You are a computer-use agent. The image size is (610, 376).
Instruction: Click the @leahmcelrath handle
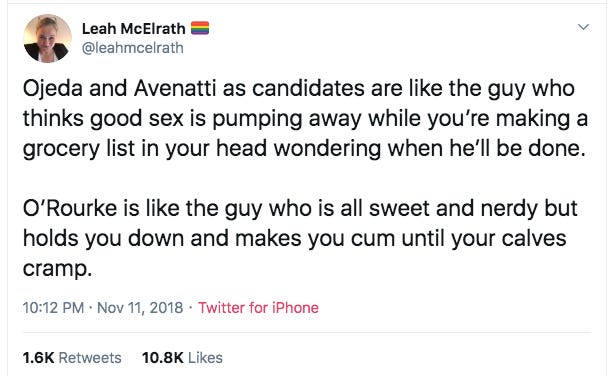(x=133, y=48)
